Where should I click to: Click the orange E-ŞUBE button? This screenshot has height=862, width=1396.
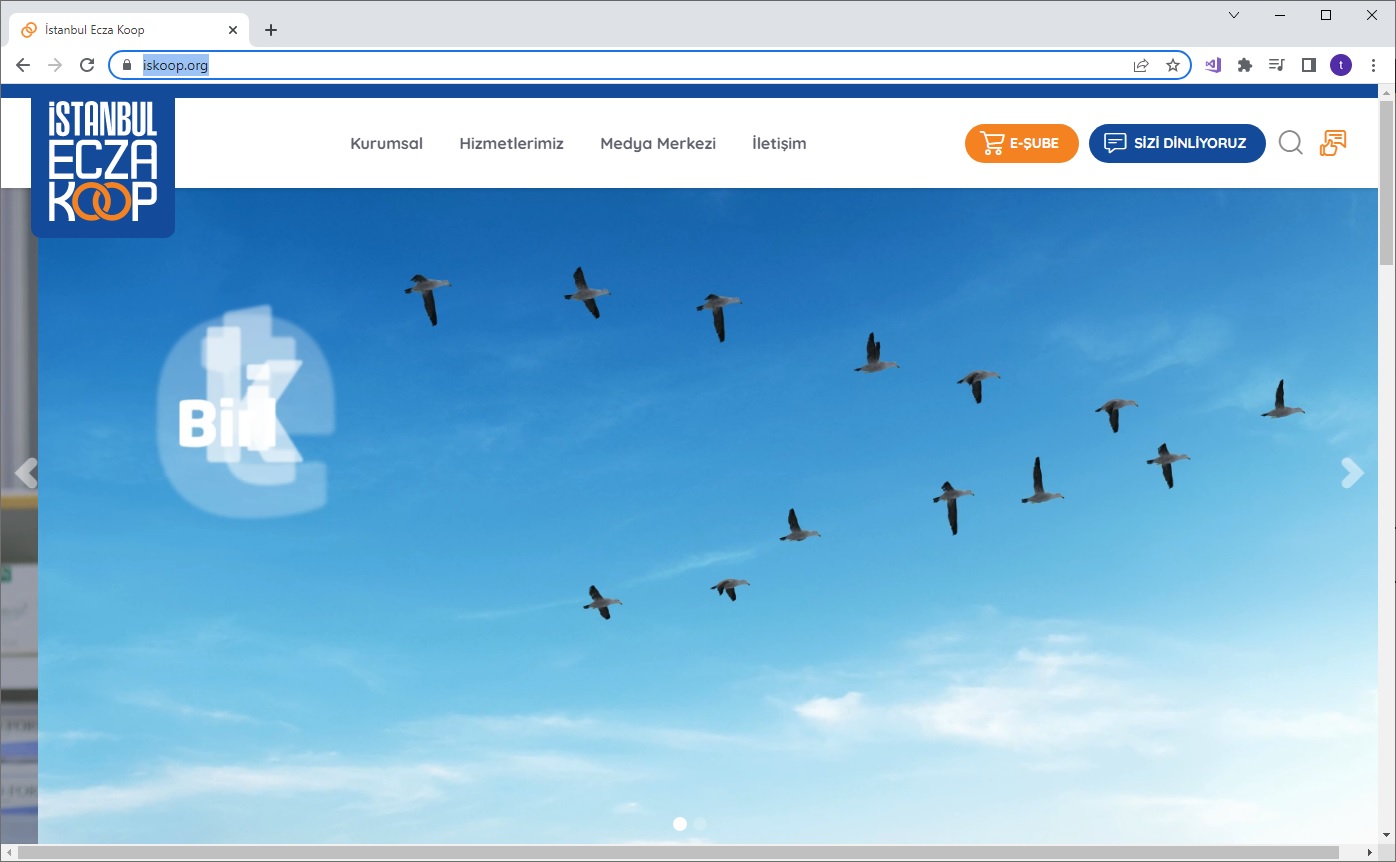pyautogui.click(x=1021, y=143)
